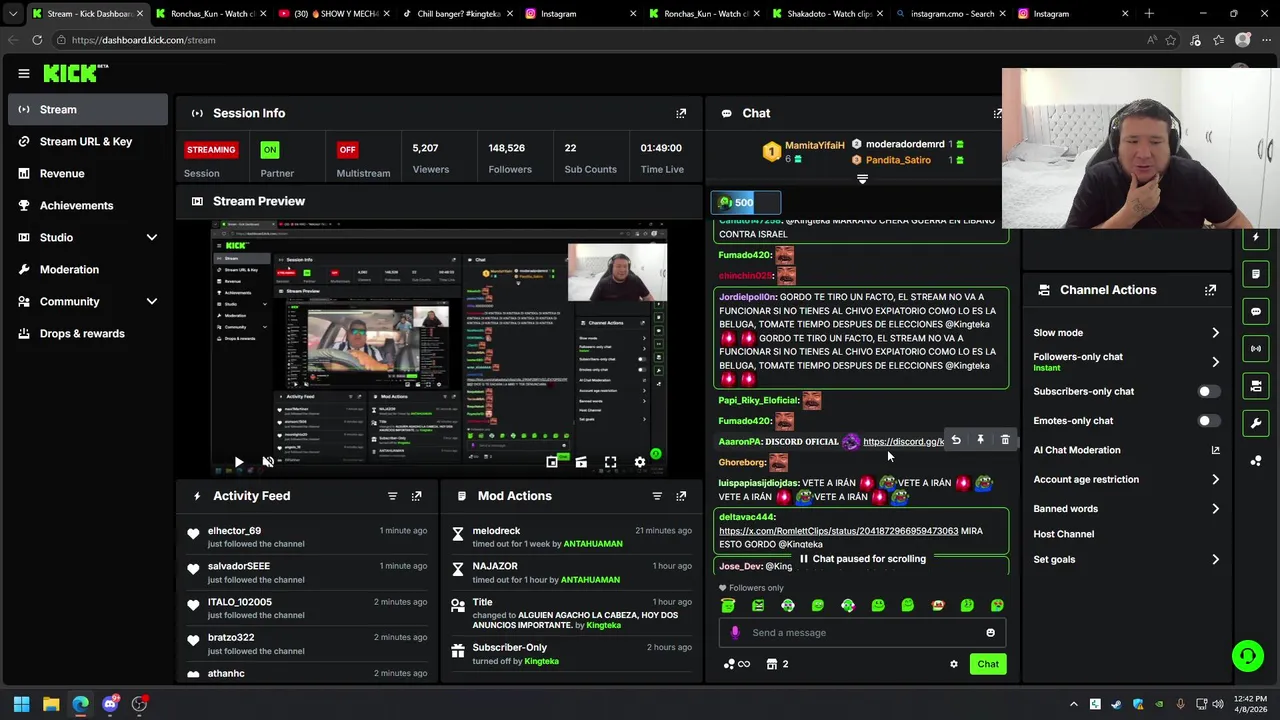Open the Discord link in chat
Image resolution: width=1280 pixels, height=720 pixels.
point(903,441)
